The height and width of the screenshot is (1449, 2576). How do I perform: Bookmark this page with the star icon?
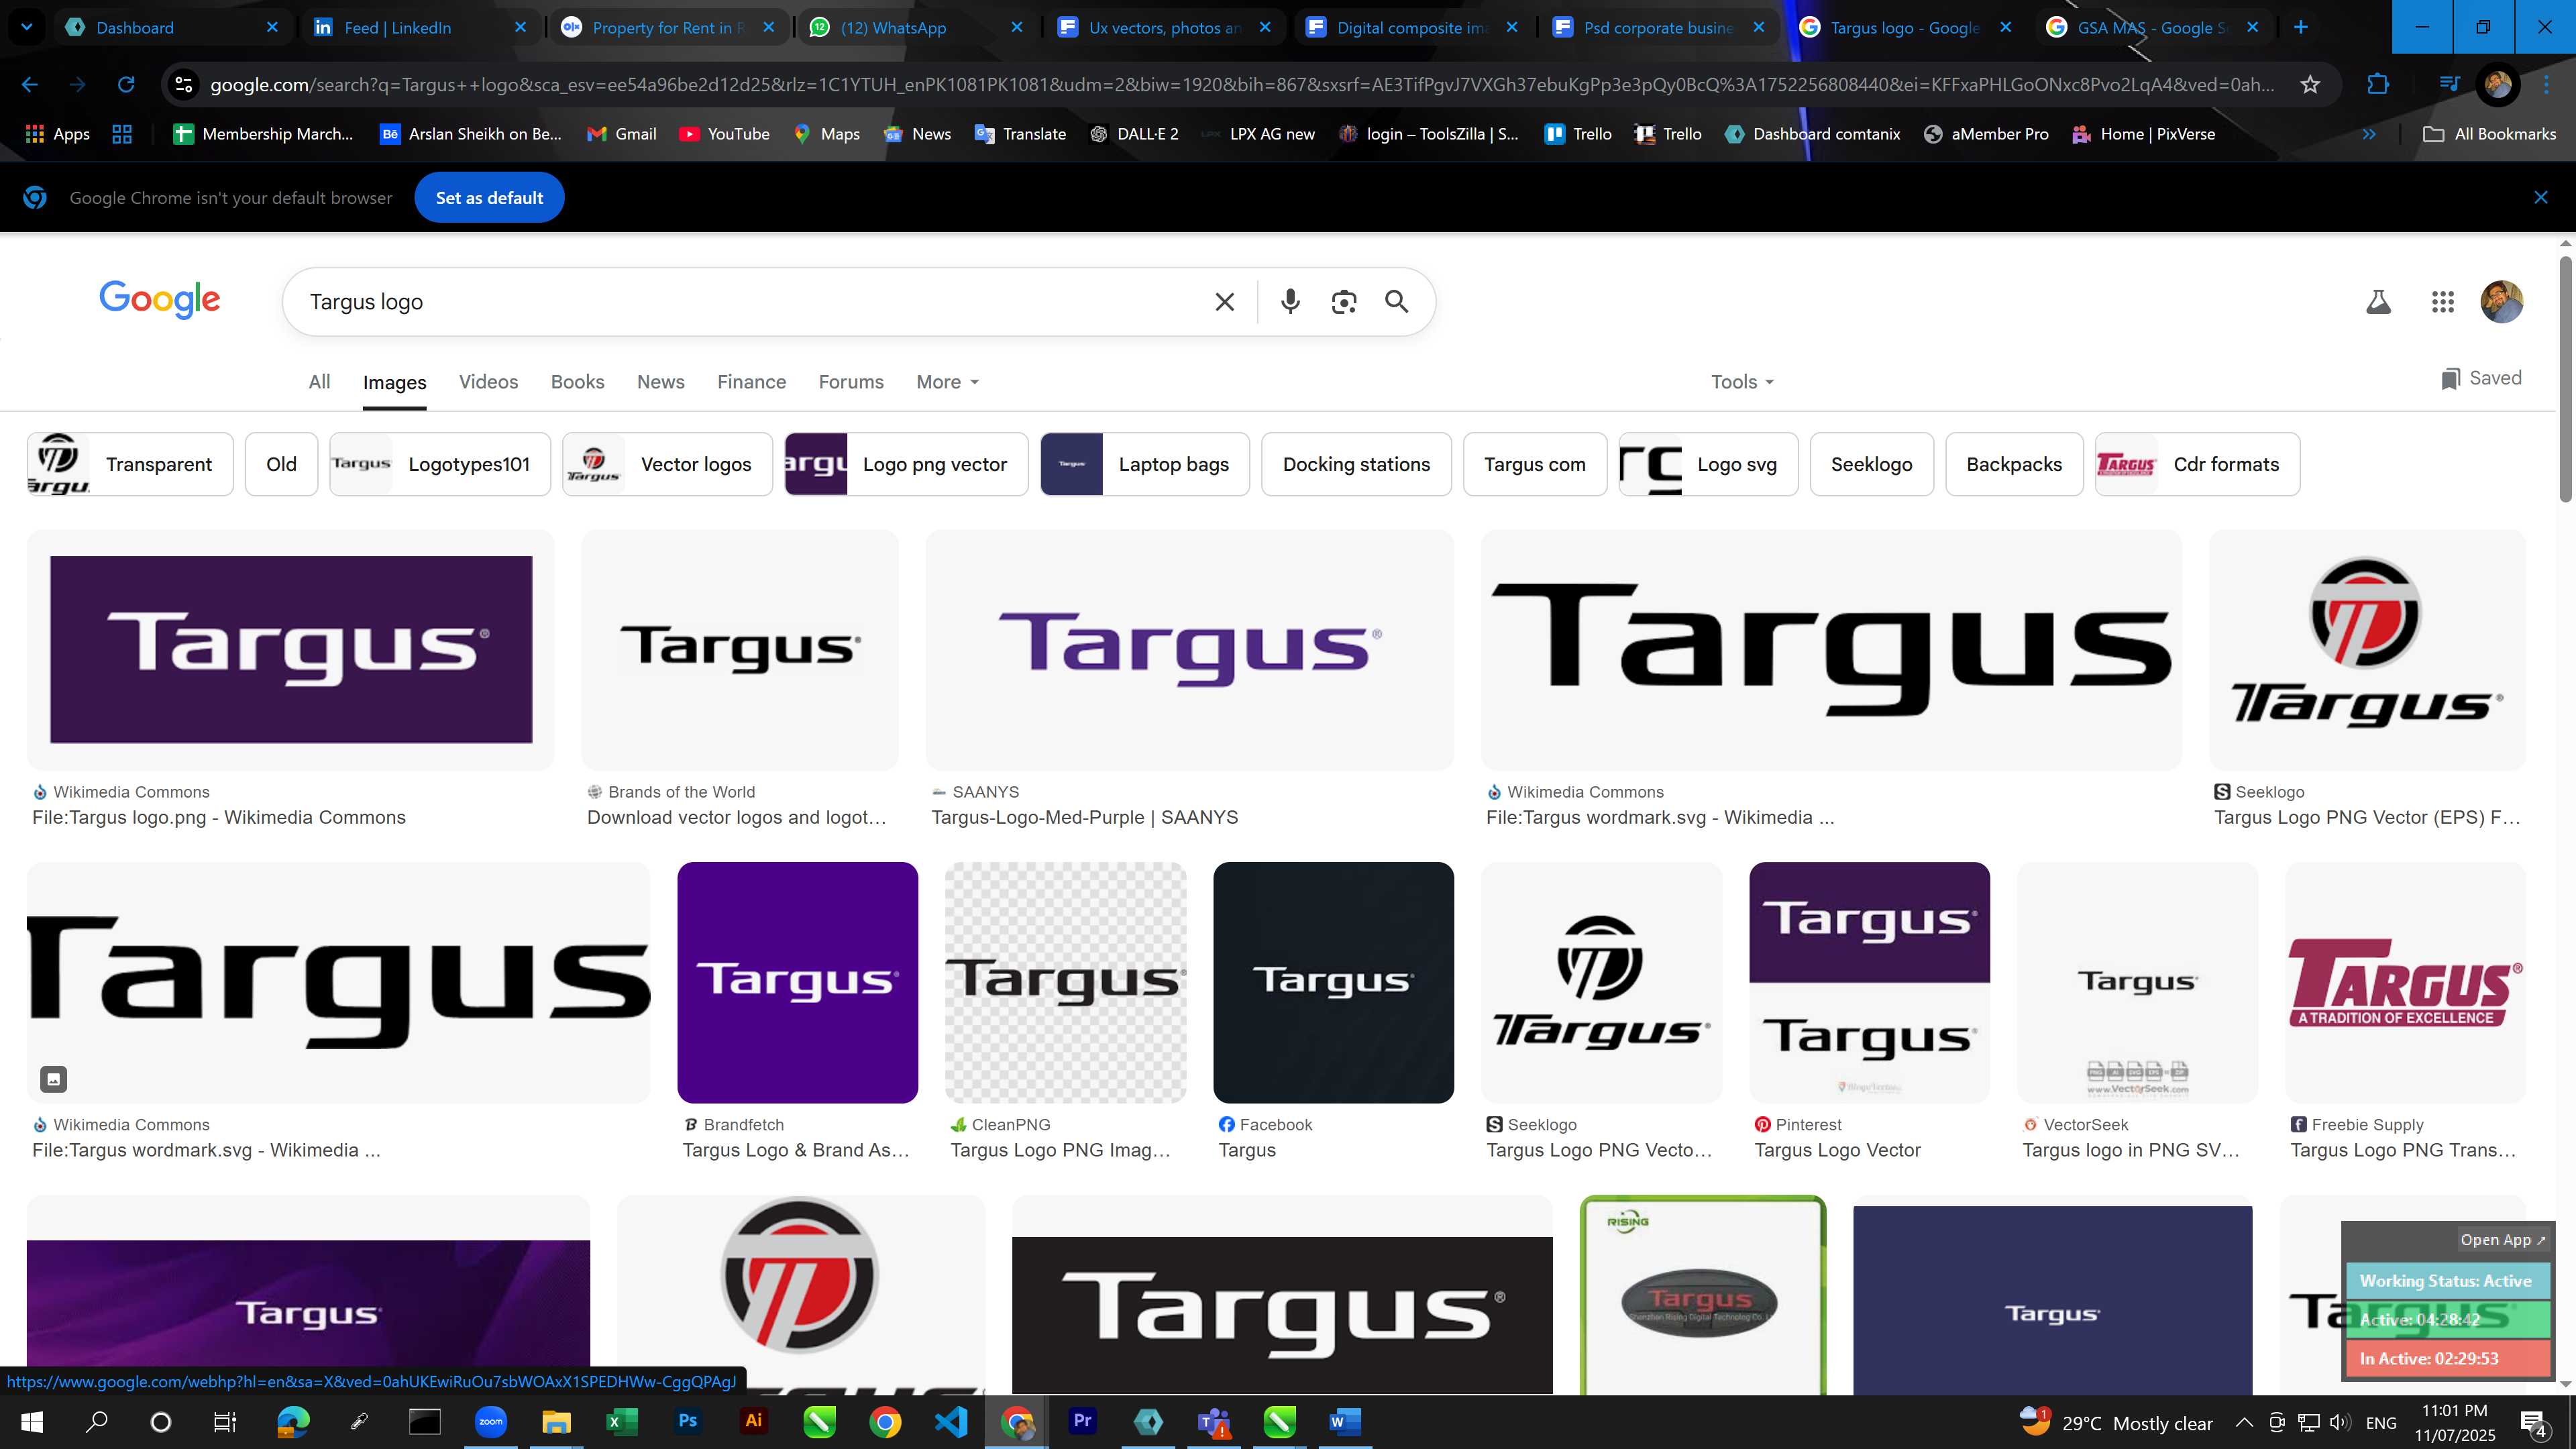(2310, 85)
